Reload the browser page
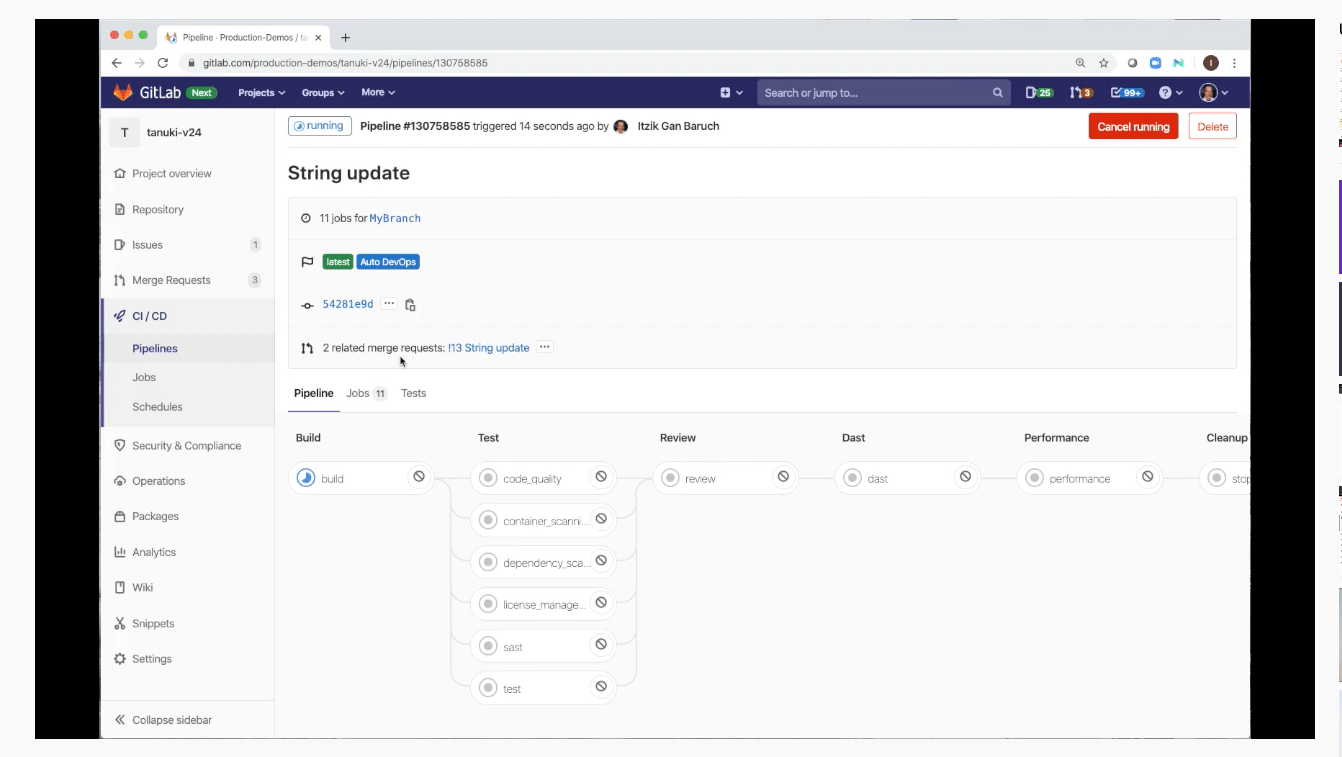1342x757 pixels. (x=163, y=62)
